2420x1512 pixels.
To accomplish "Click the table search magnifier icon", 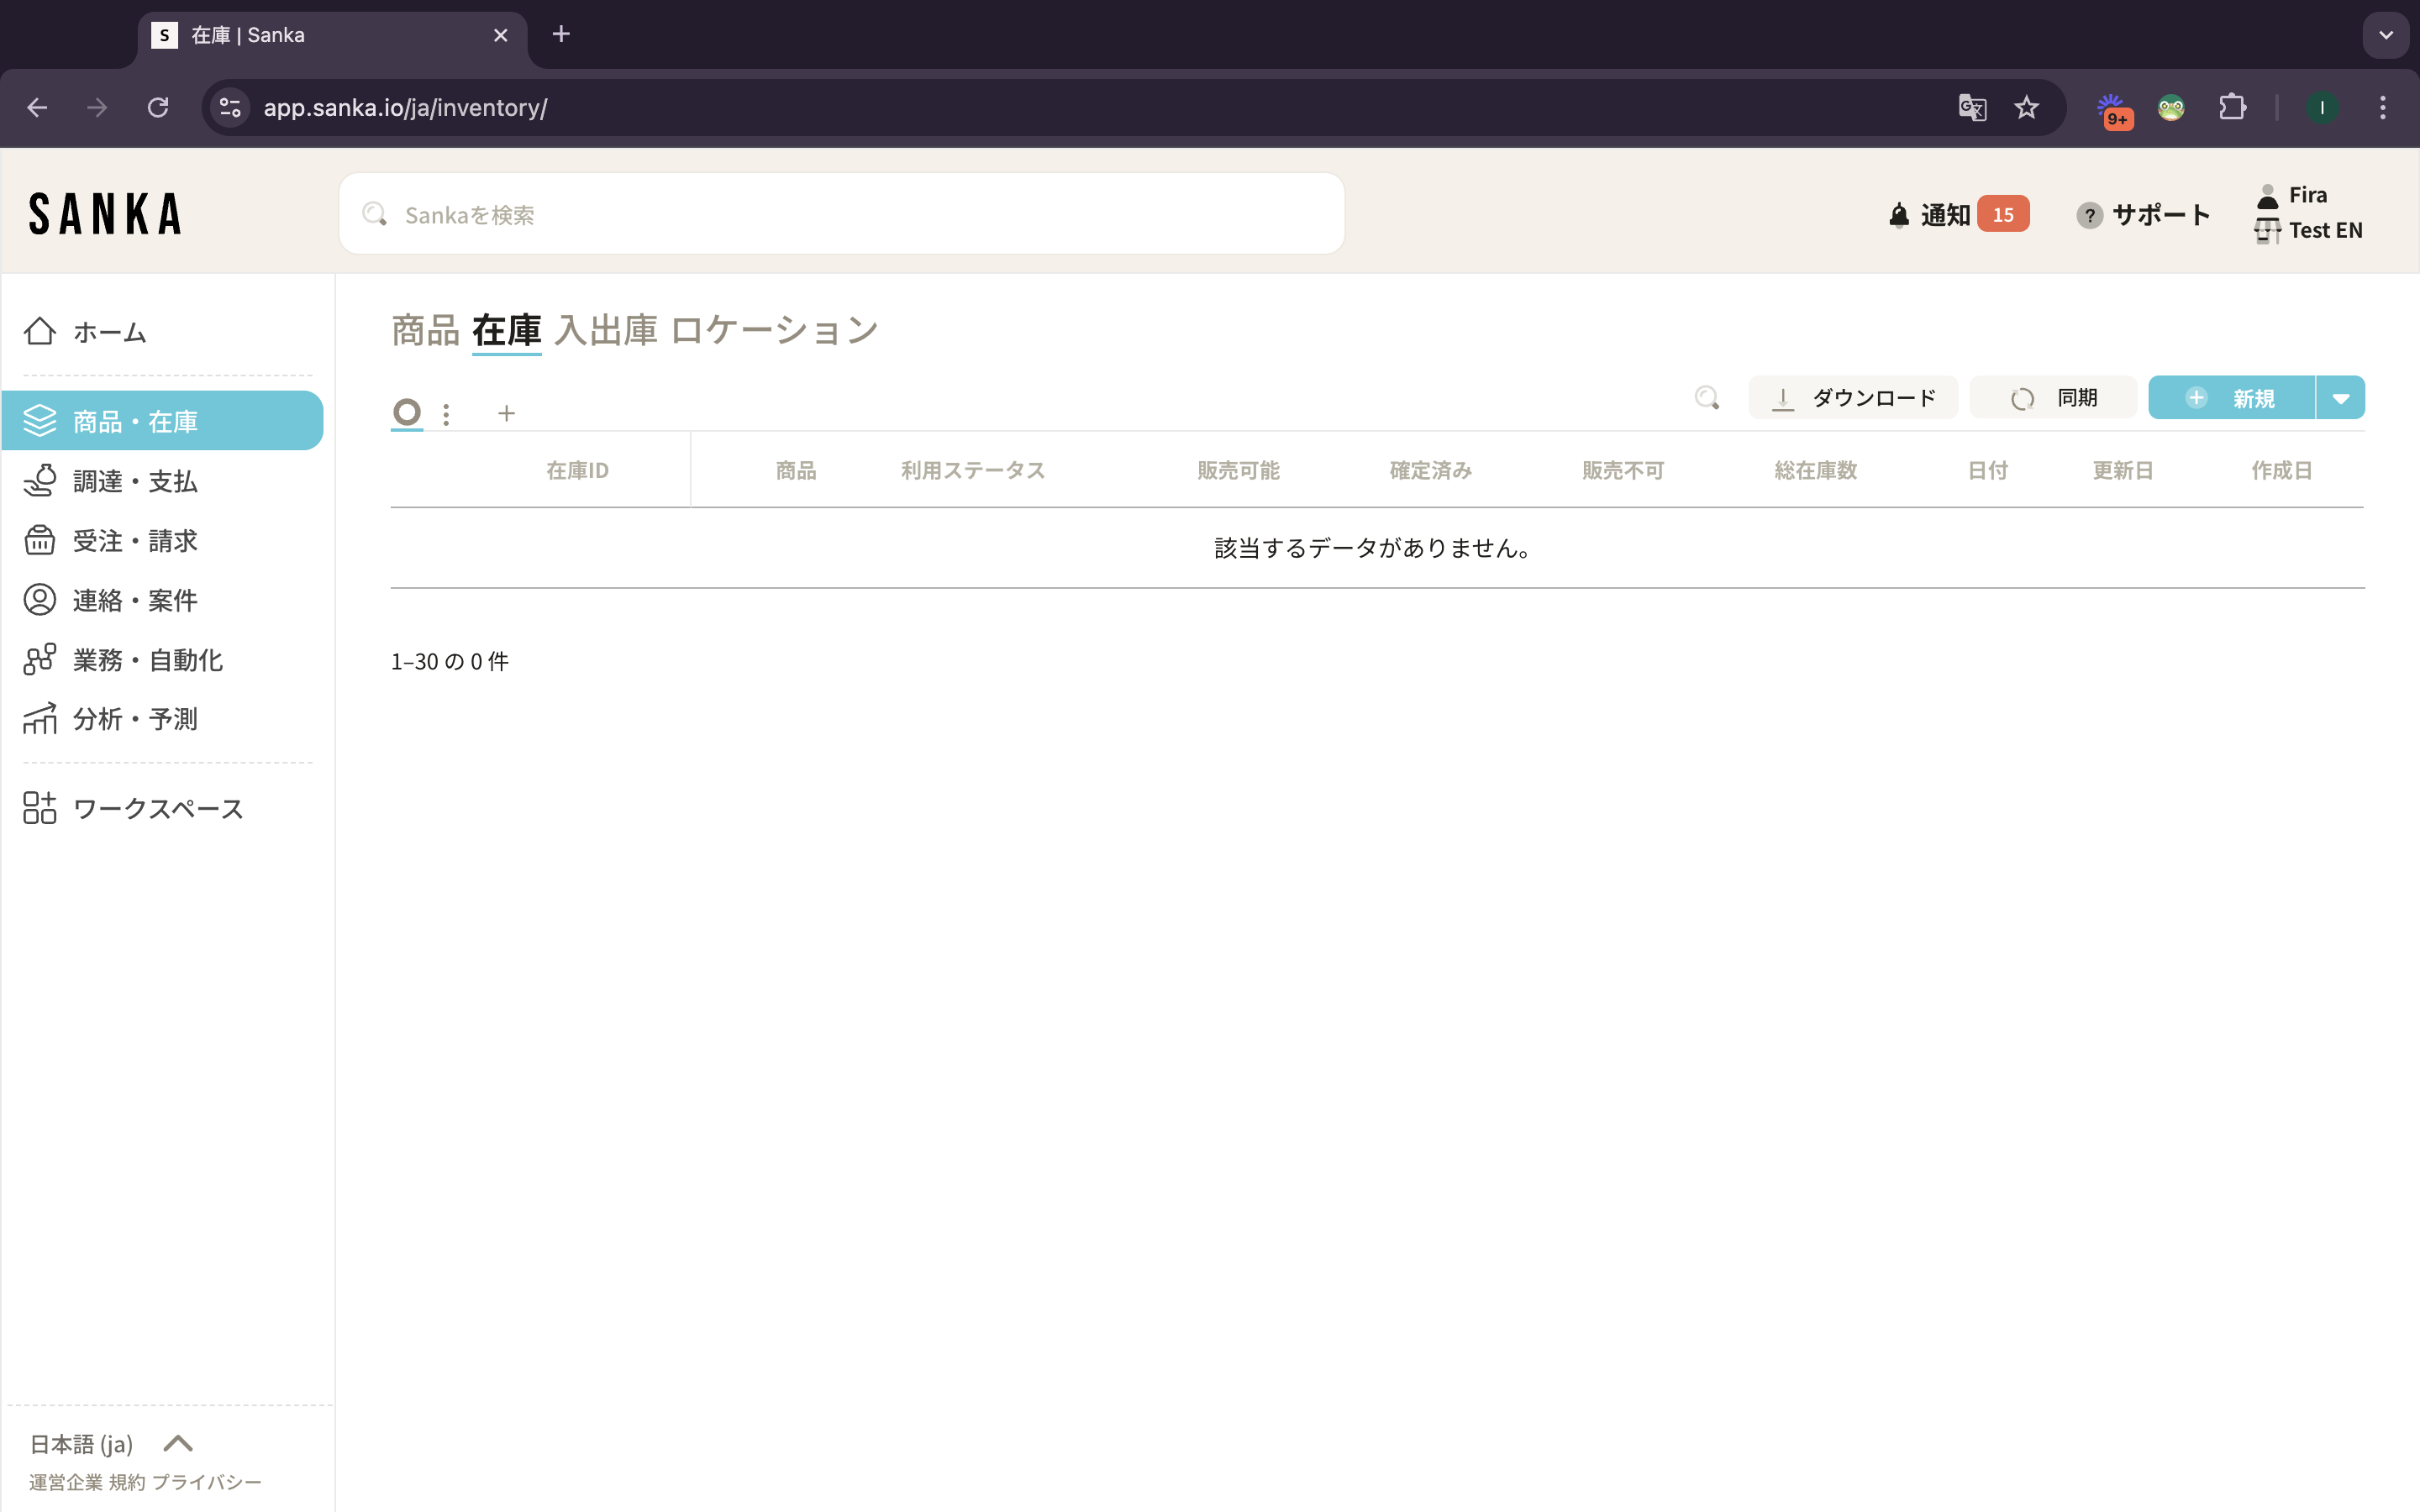I will (1707, 398).
